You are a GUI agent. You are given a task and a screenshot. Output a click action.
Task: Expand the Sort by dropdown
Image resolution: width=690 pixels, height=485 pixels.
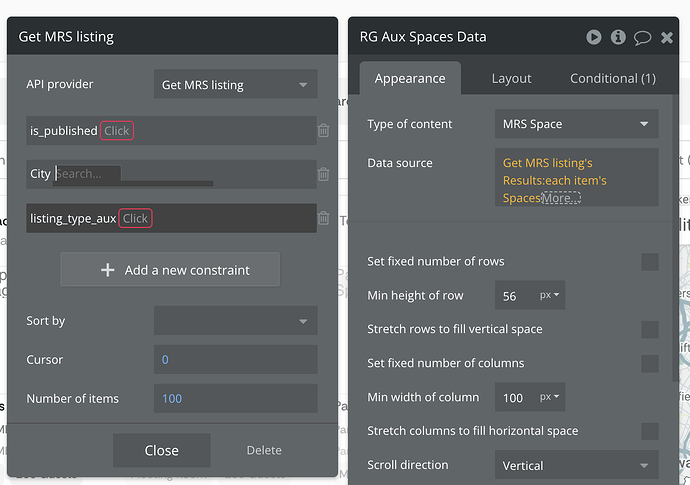pos(235,321)
